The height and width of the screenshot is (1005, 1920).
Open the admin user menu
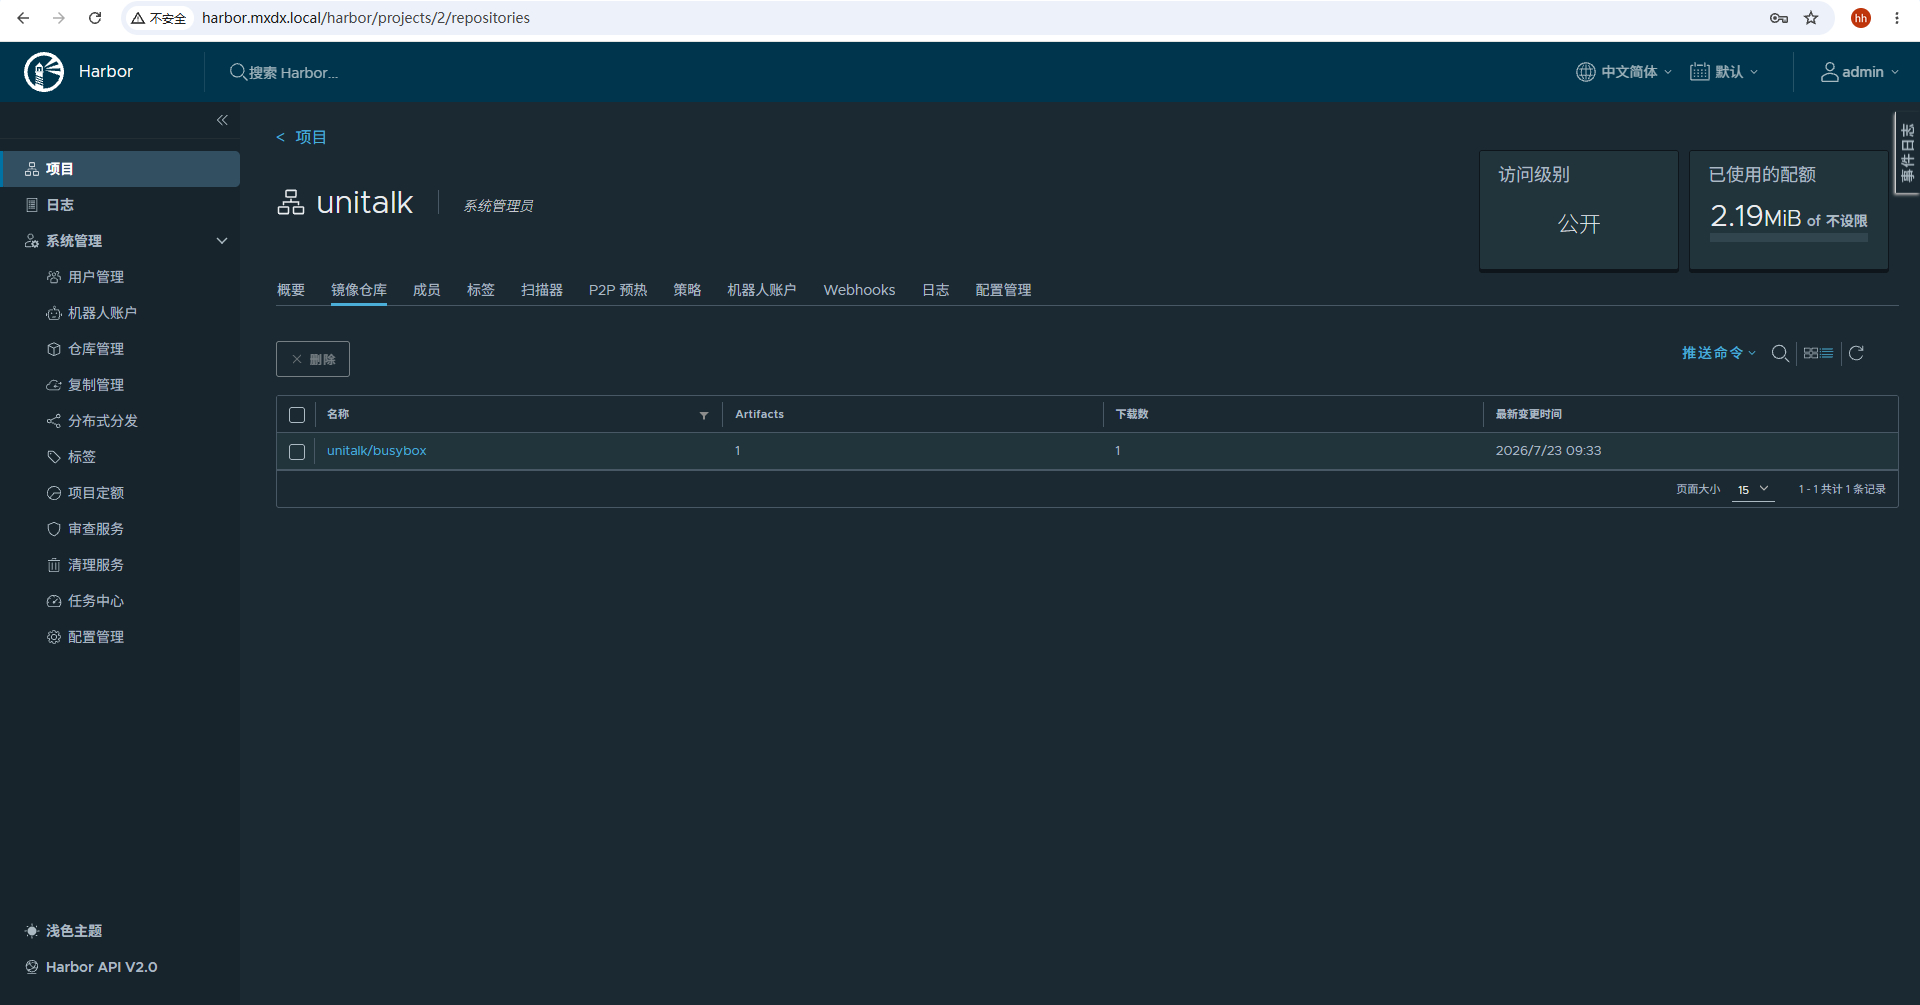[x=1859, y=72]
